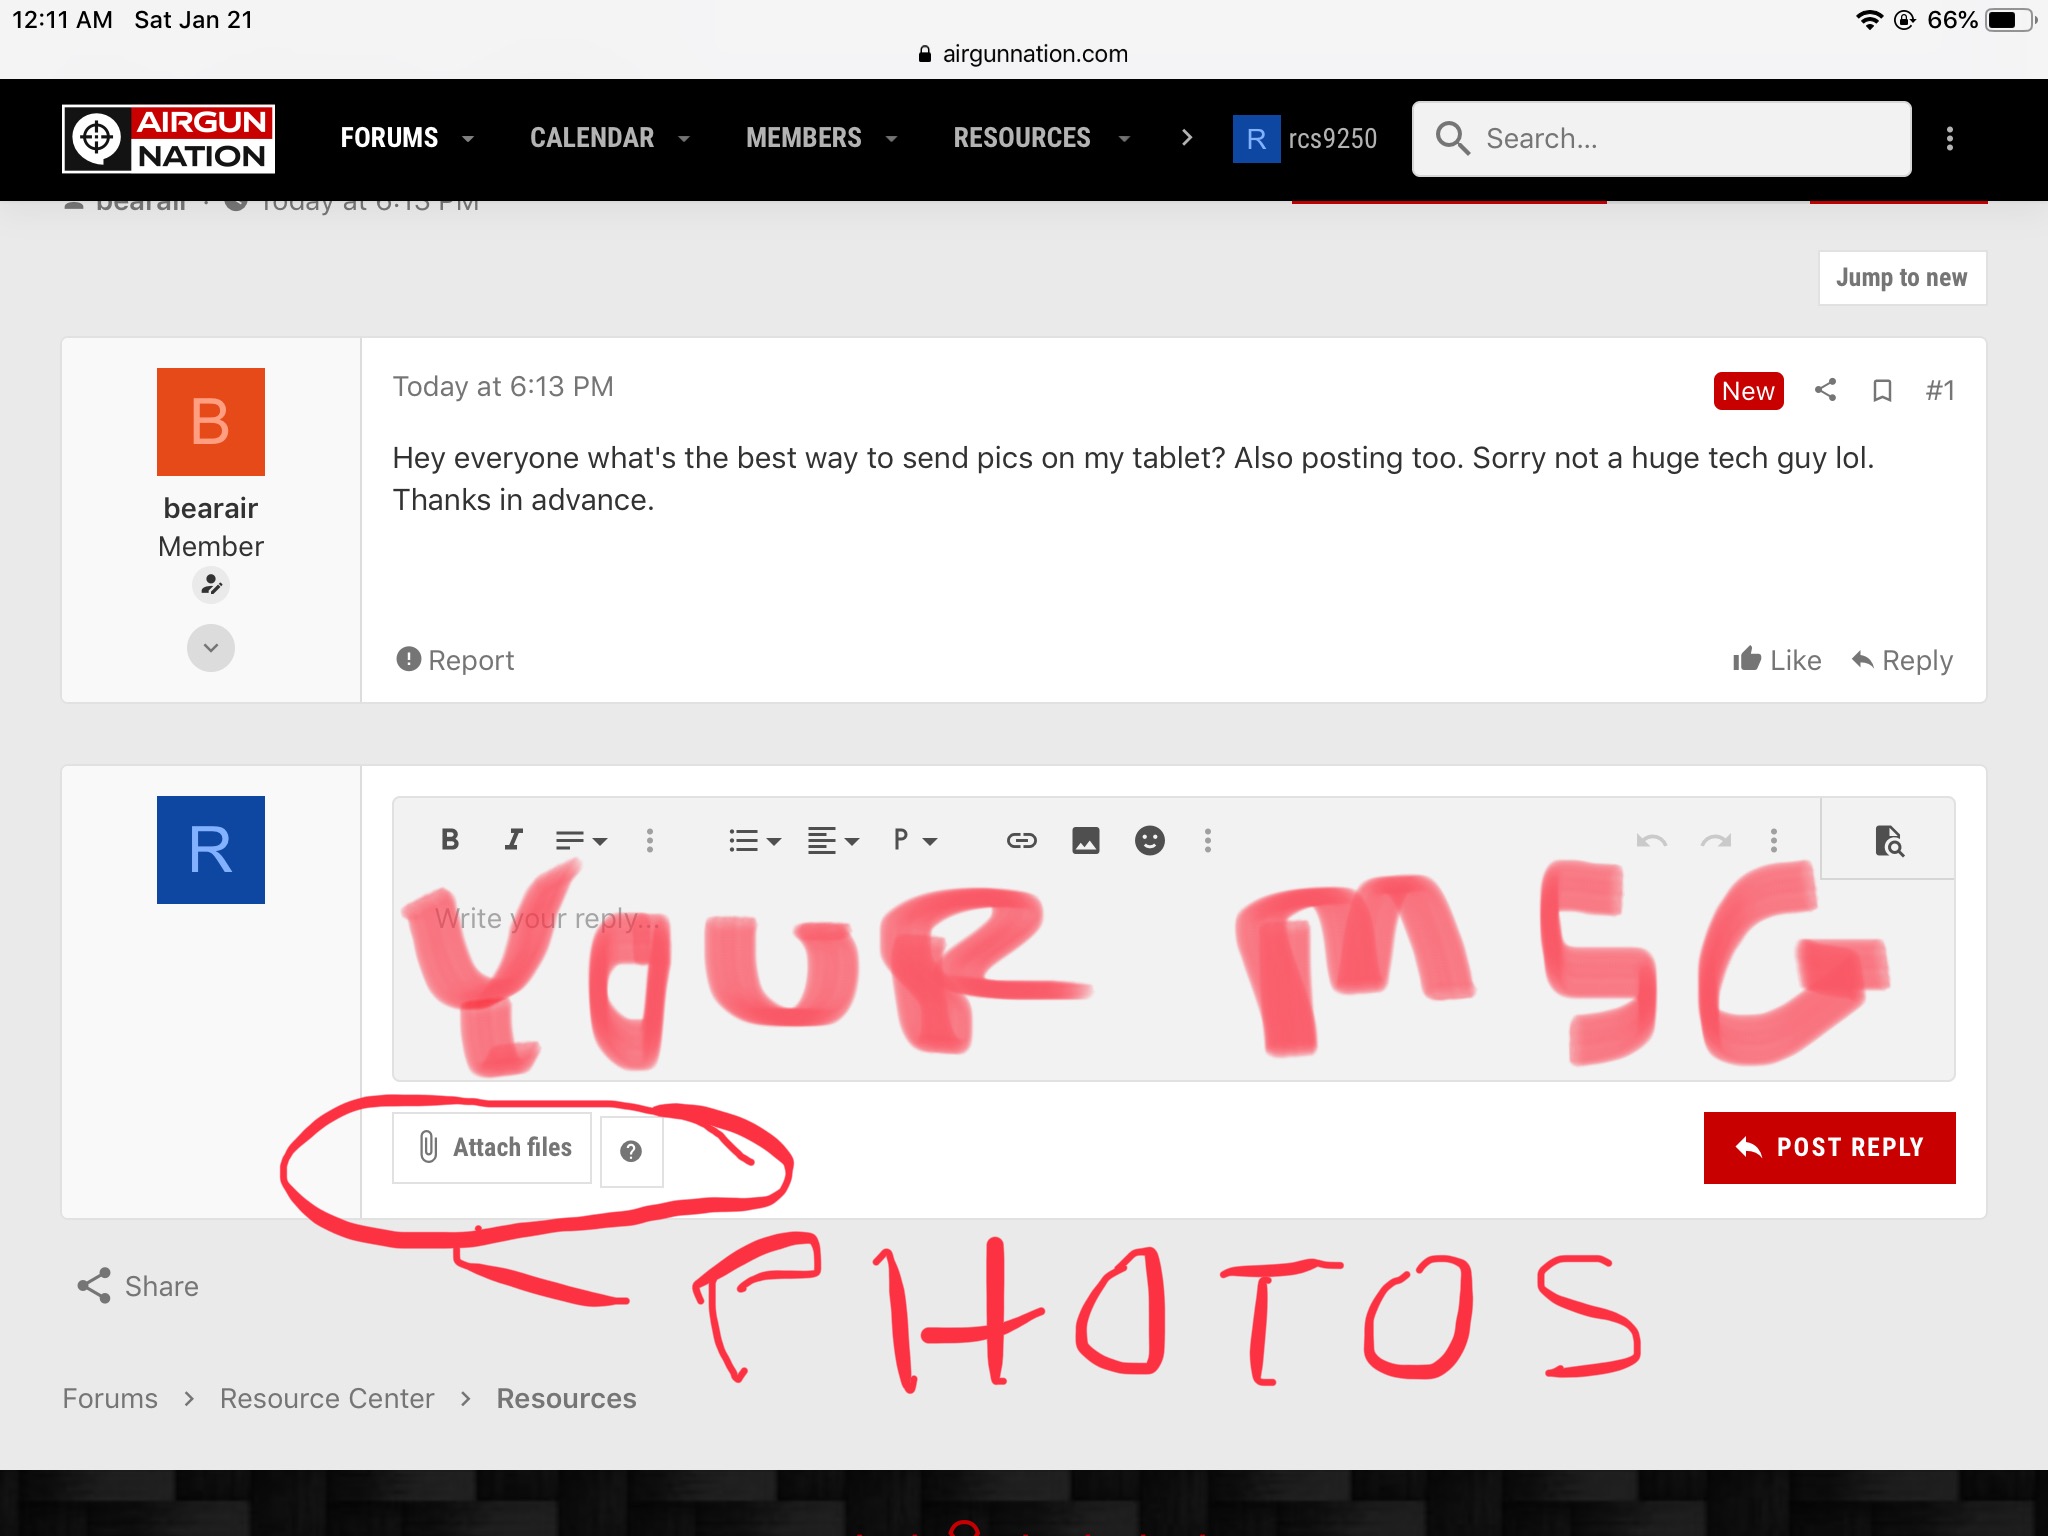Share post #1 using the share icon
Image resolution: width=2048 pixels, height=1536 pixels.
click(x=1825, y=390)
